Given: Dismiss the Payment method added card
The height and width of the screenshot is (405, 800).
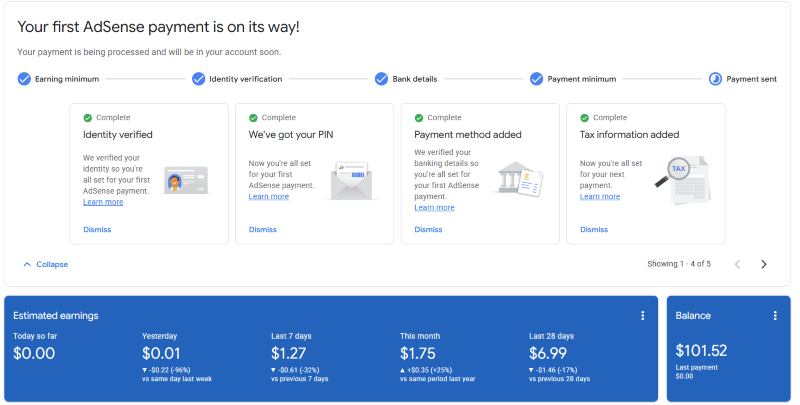Looking at the screenshot, I should pyautogui.click(x=428, y=229).
